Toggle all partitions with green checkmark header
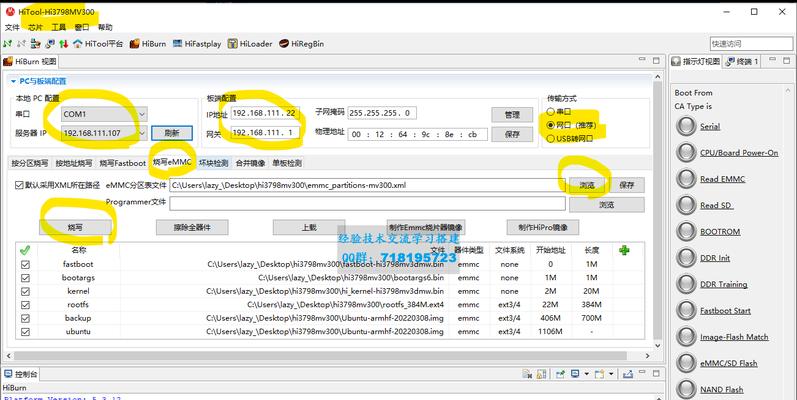The height and width of the screenshot is (400, 797). (25, 250)
